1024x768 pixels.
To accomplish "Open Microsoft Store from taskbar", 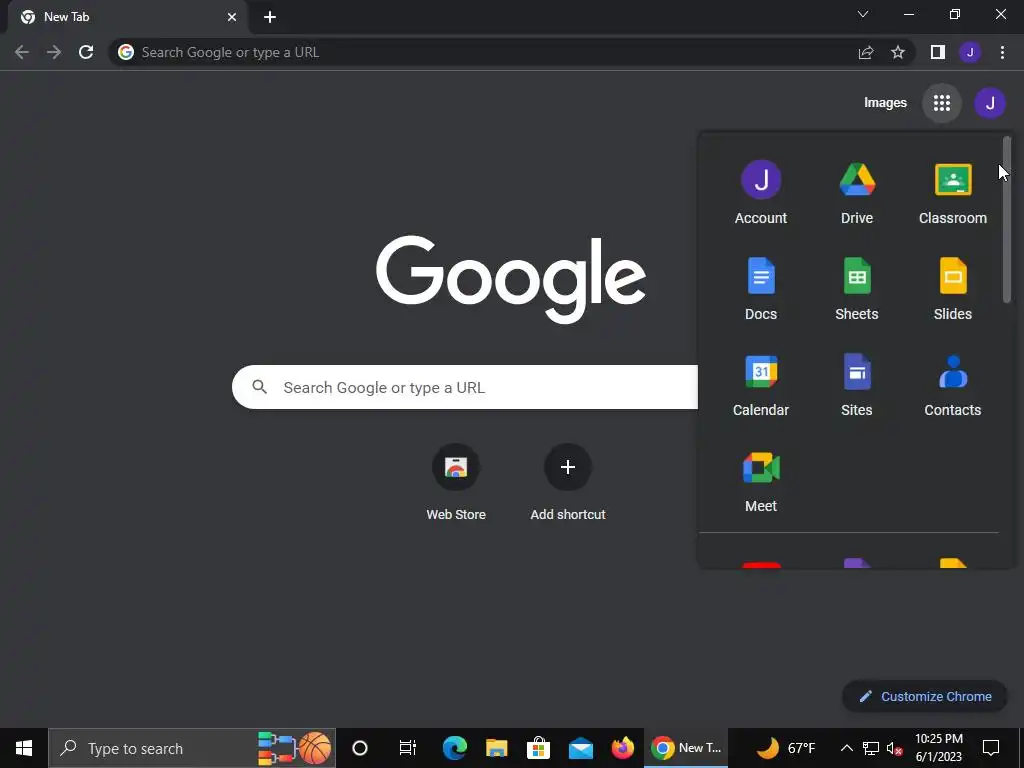I will [x=538, y=748].
